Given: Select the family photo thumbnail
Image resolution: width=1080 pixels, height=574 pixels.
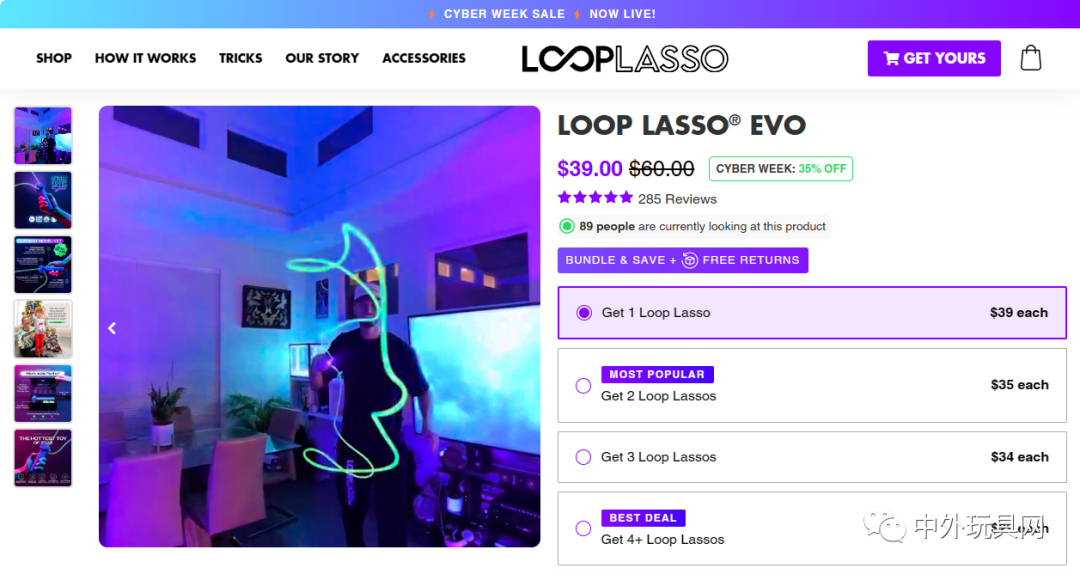Looking at the screenshot, I should pos(43,329).
